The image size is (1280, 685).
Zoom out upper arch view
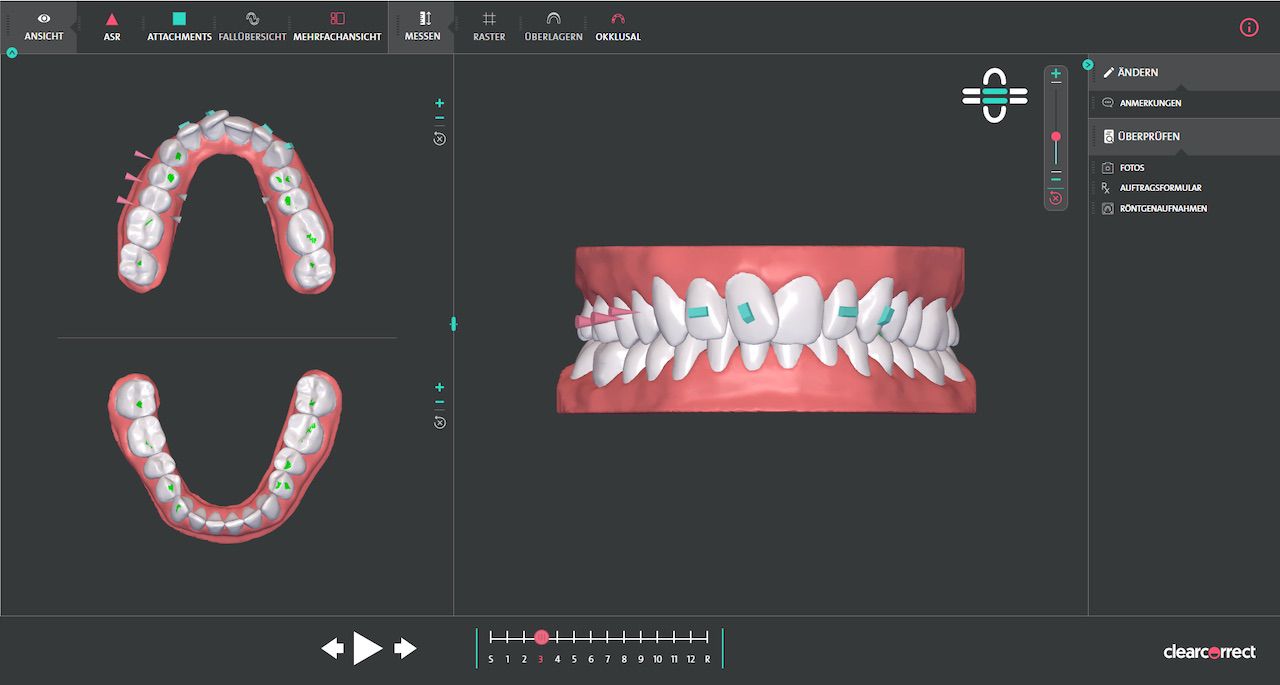click(x=439, y=120)
